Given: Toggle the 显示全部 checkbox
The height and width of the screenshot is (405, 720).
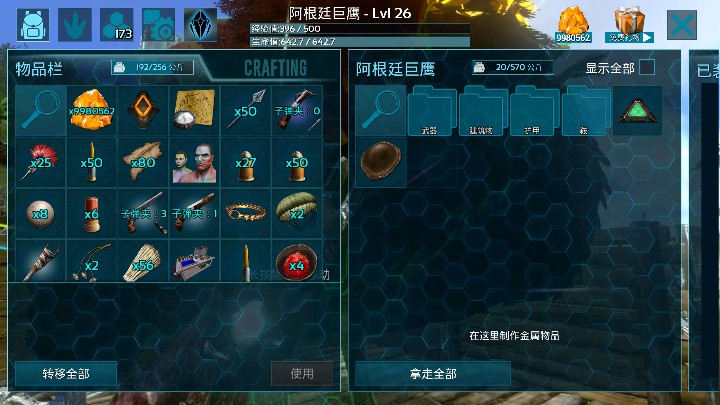Looking at the screenshot, I should [647, 68].
